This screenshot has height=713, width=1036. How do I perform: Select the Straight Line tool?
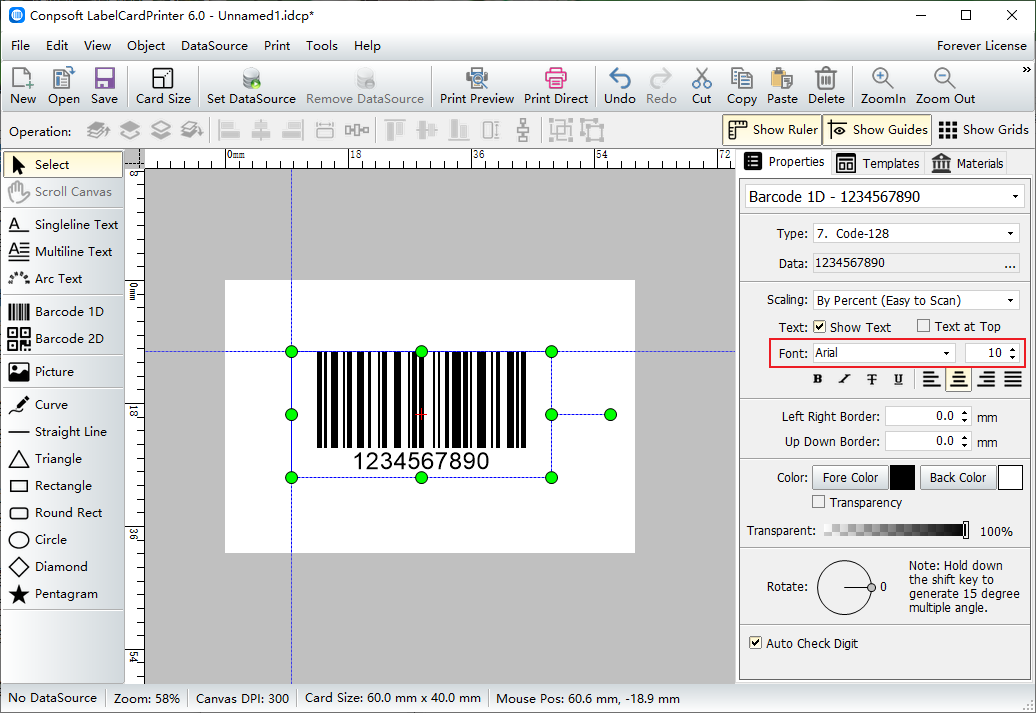(x=63, y=432)
